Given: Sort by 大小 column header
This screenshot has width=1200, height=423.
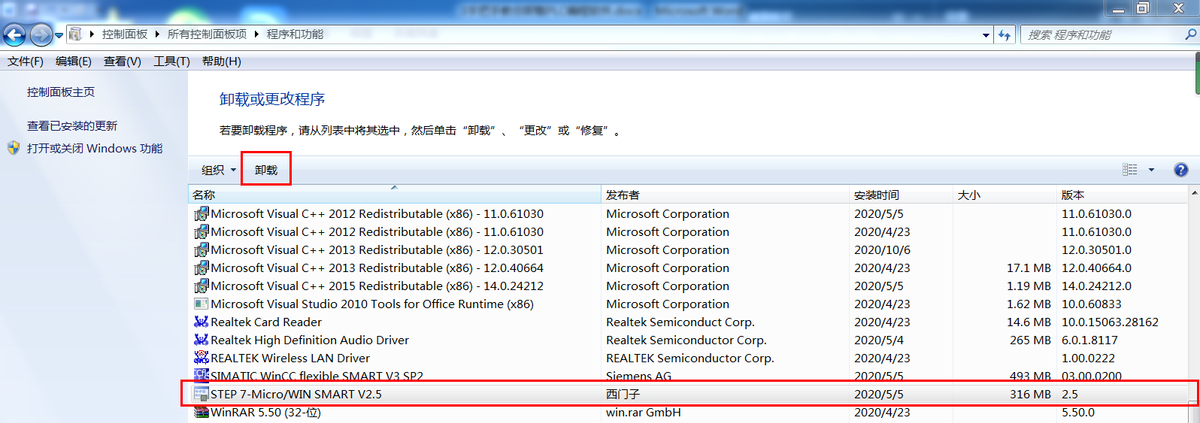Looking at the screenshot, I should click(1005, 195).
